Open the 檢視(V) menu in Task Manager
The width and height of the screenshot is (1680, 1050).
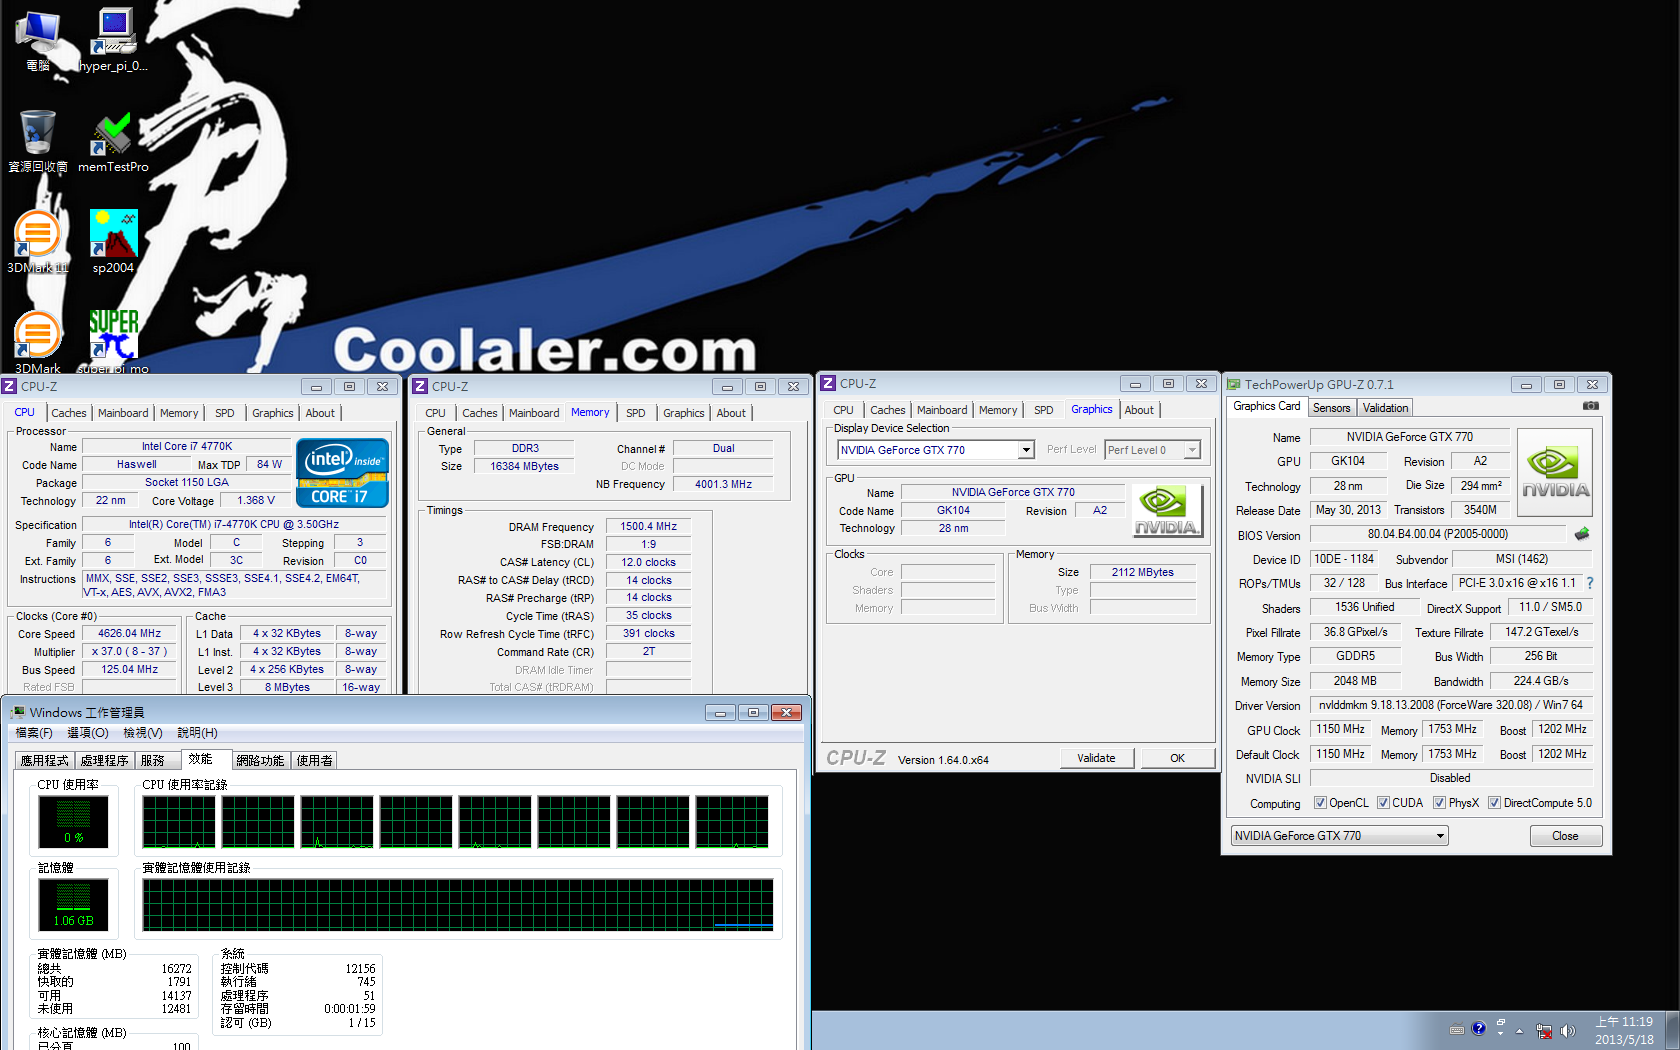pyautogui.click(x=142, y=733)
